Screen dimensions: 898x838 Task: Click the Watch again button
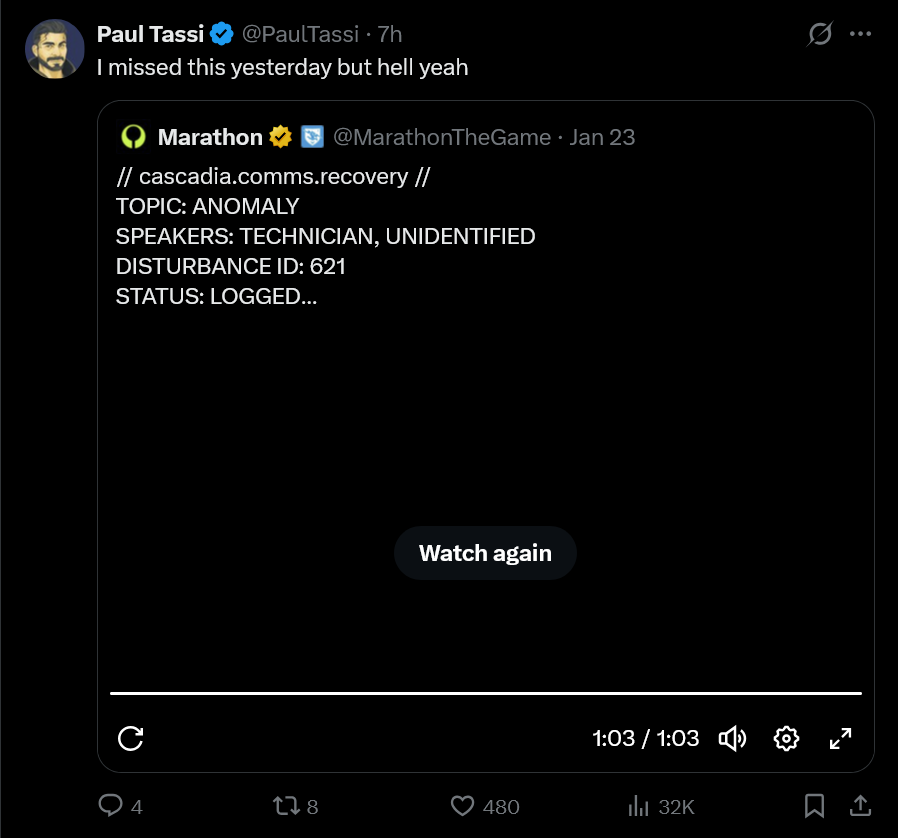(485, 553)
